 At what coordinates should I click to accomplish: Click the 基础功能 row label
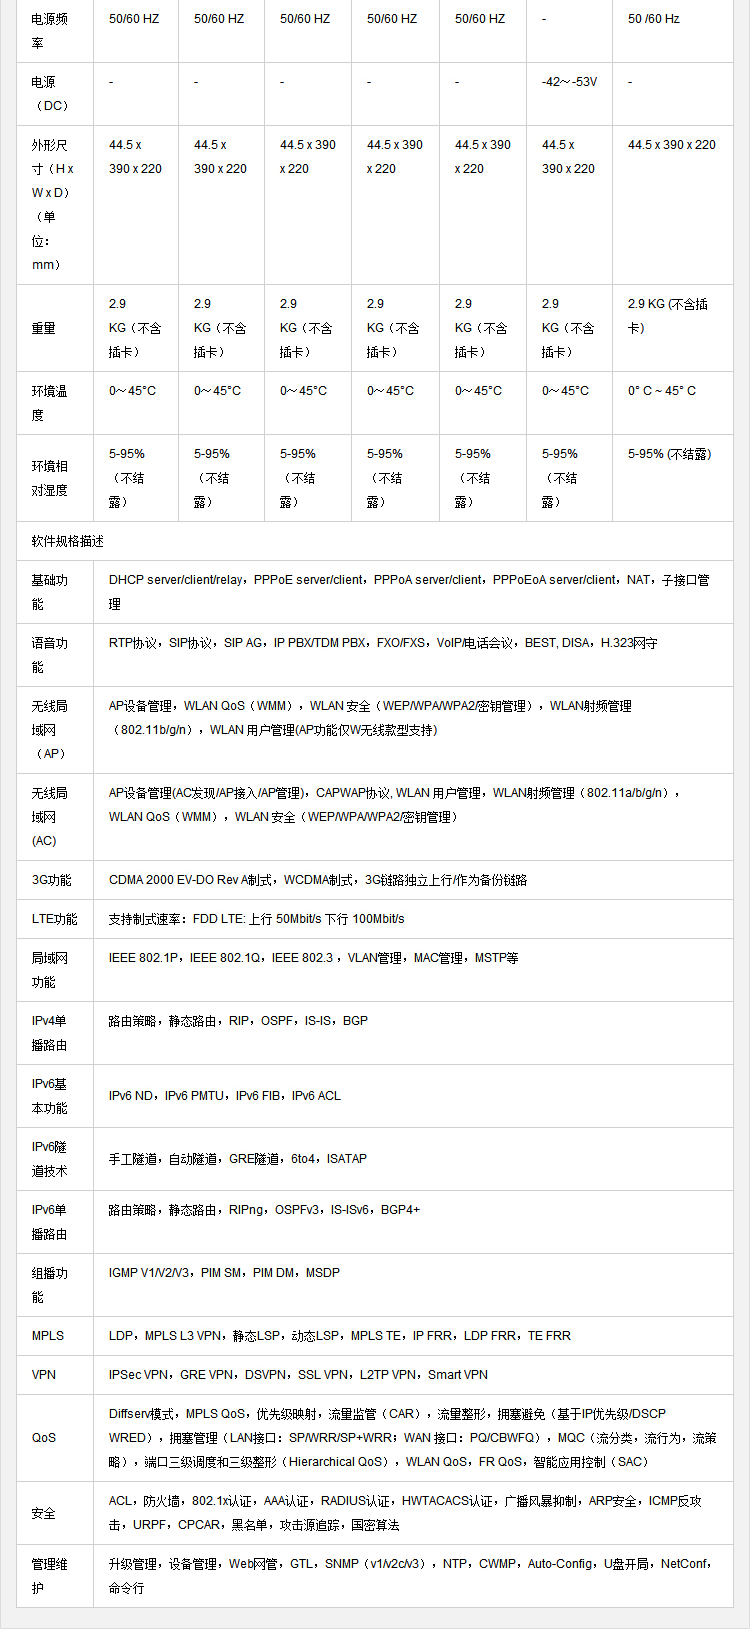coord(50,592)
